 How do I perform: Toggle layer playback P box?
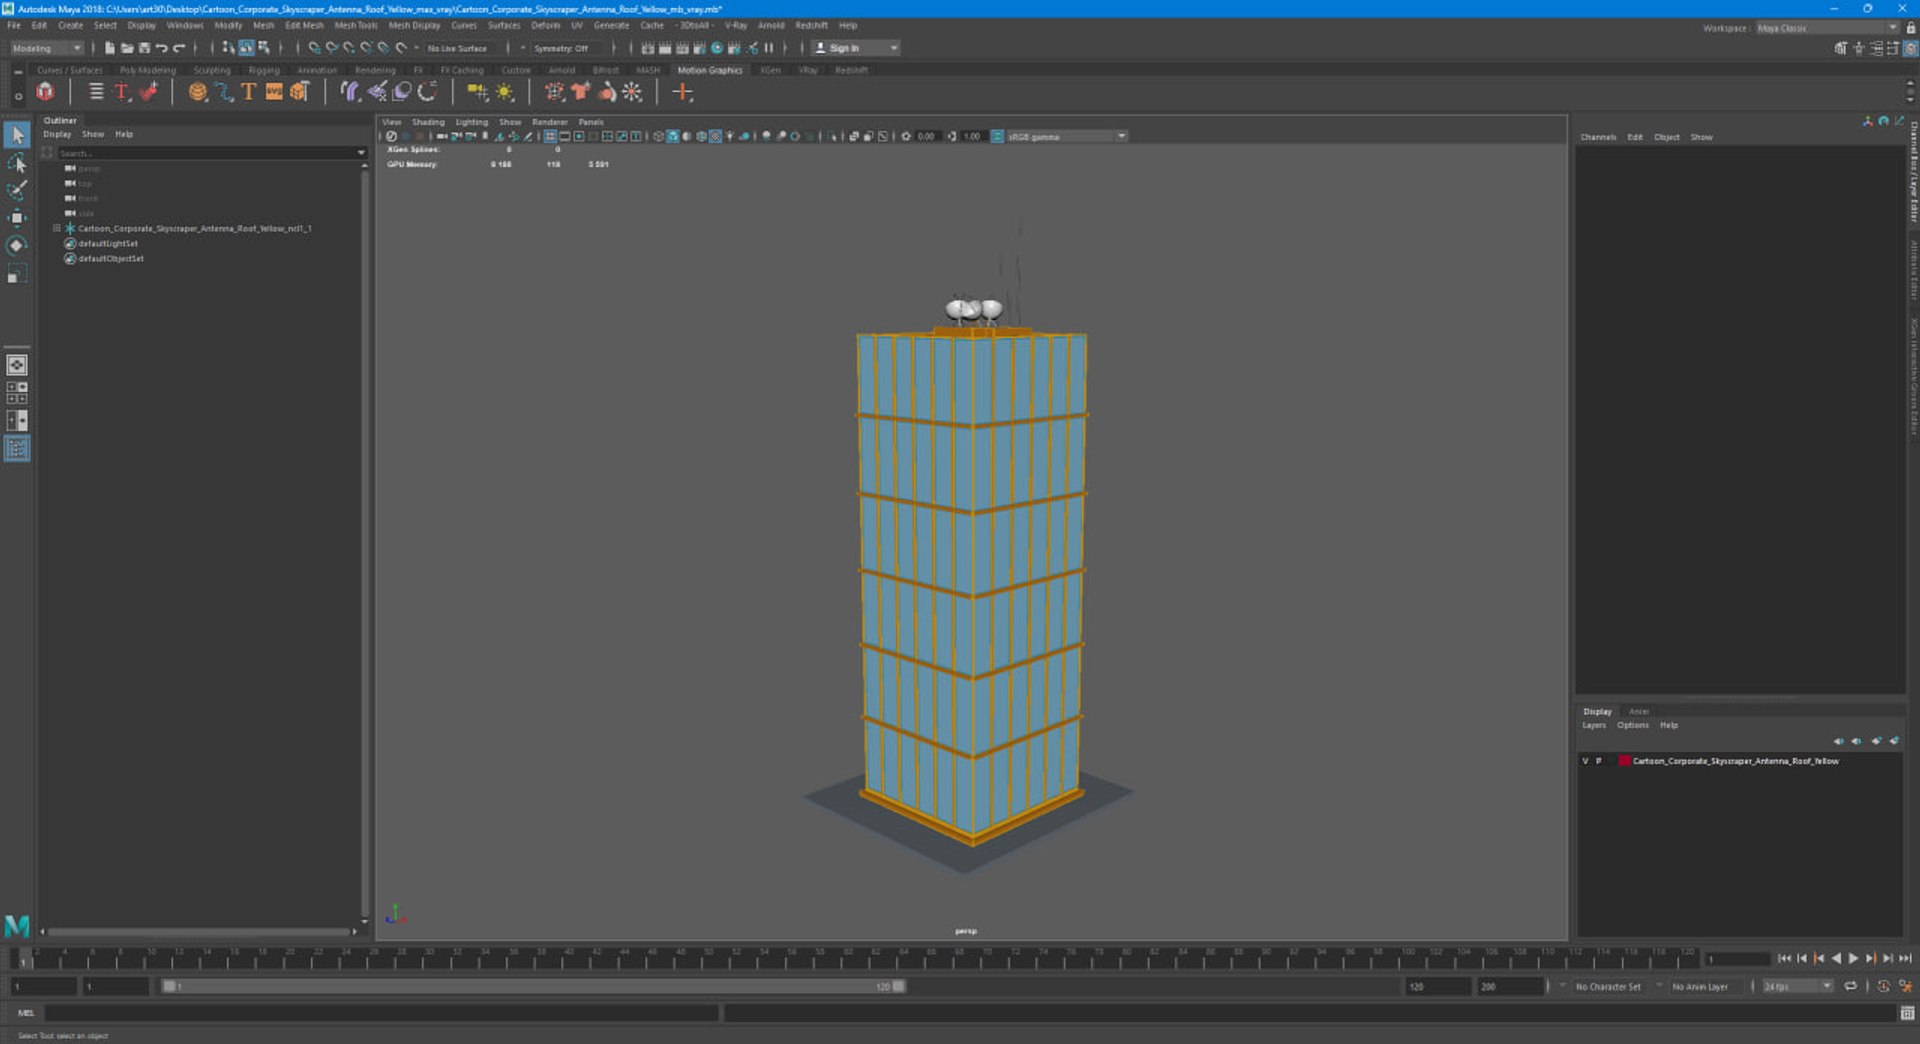(x=1598, y=761)
